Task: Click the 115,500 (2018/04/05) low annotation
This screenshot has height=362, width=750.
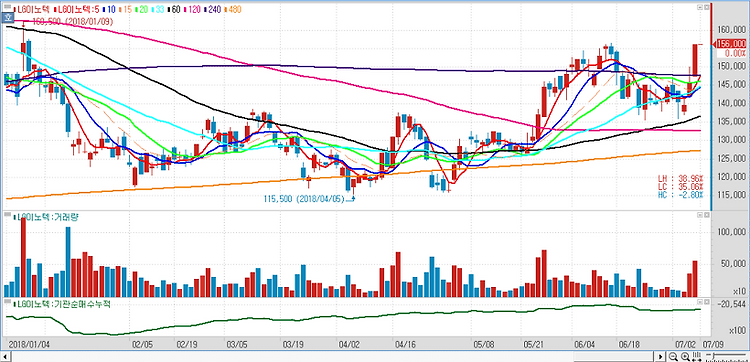Action: point(304,198)
